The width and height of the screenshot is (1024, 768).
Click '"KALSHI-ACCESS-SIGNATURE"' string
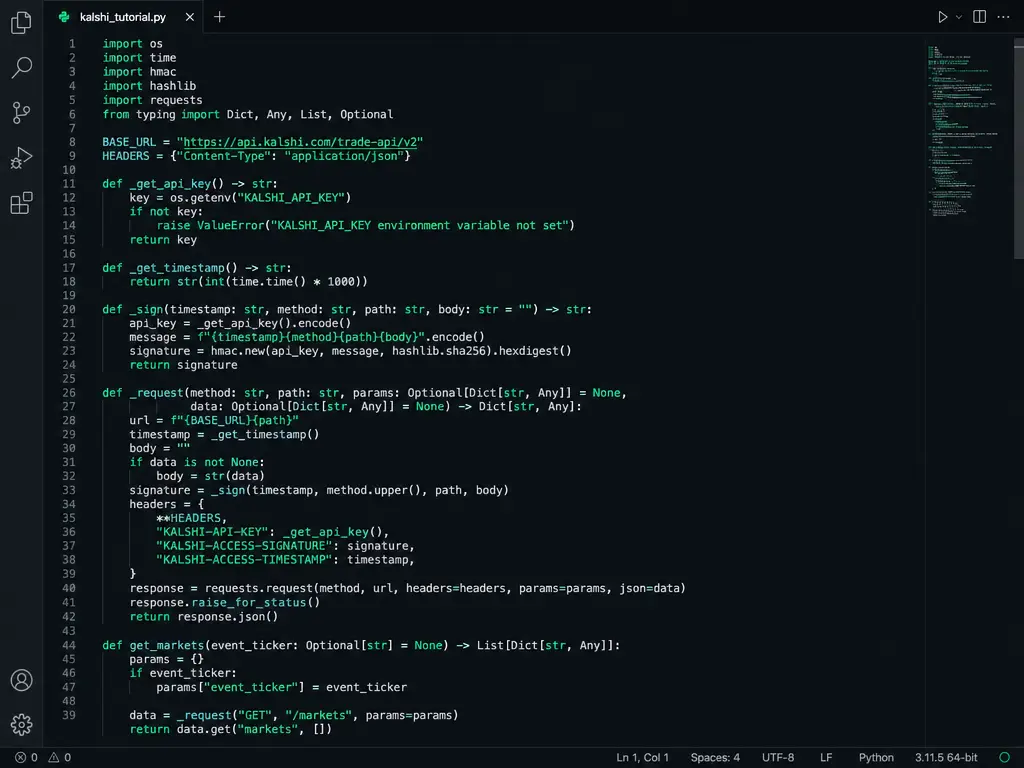245,545
